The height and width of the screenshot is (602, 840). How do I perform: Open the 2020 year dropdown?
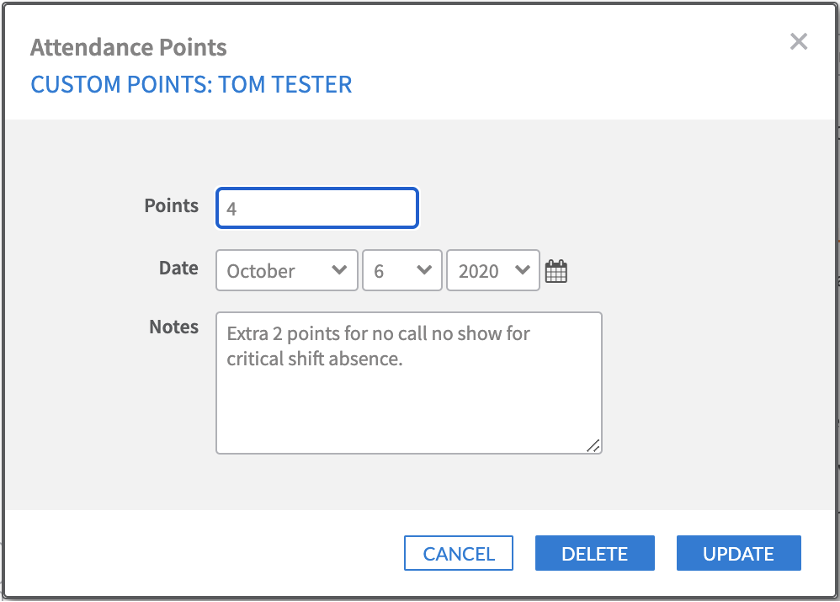tap(493, 270)
